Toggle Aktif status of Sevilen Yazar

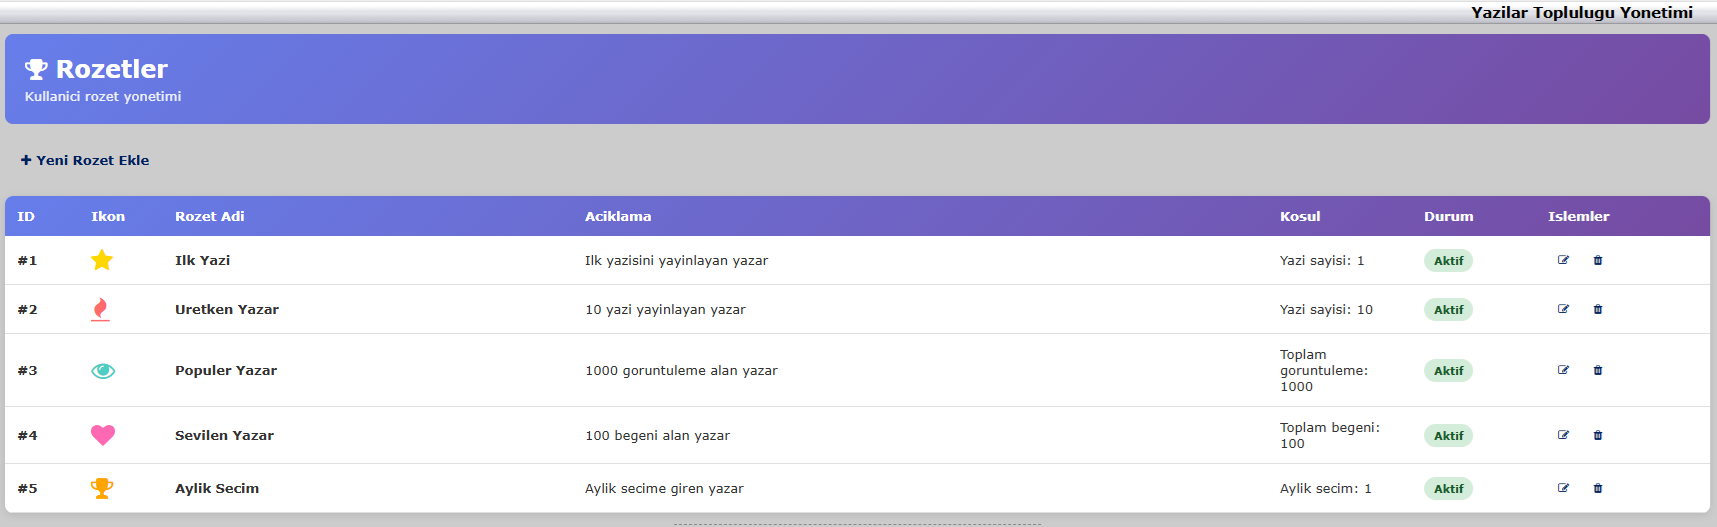point(1448,436)
